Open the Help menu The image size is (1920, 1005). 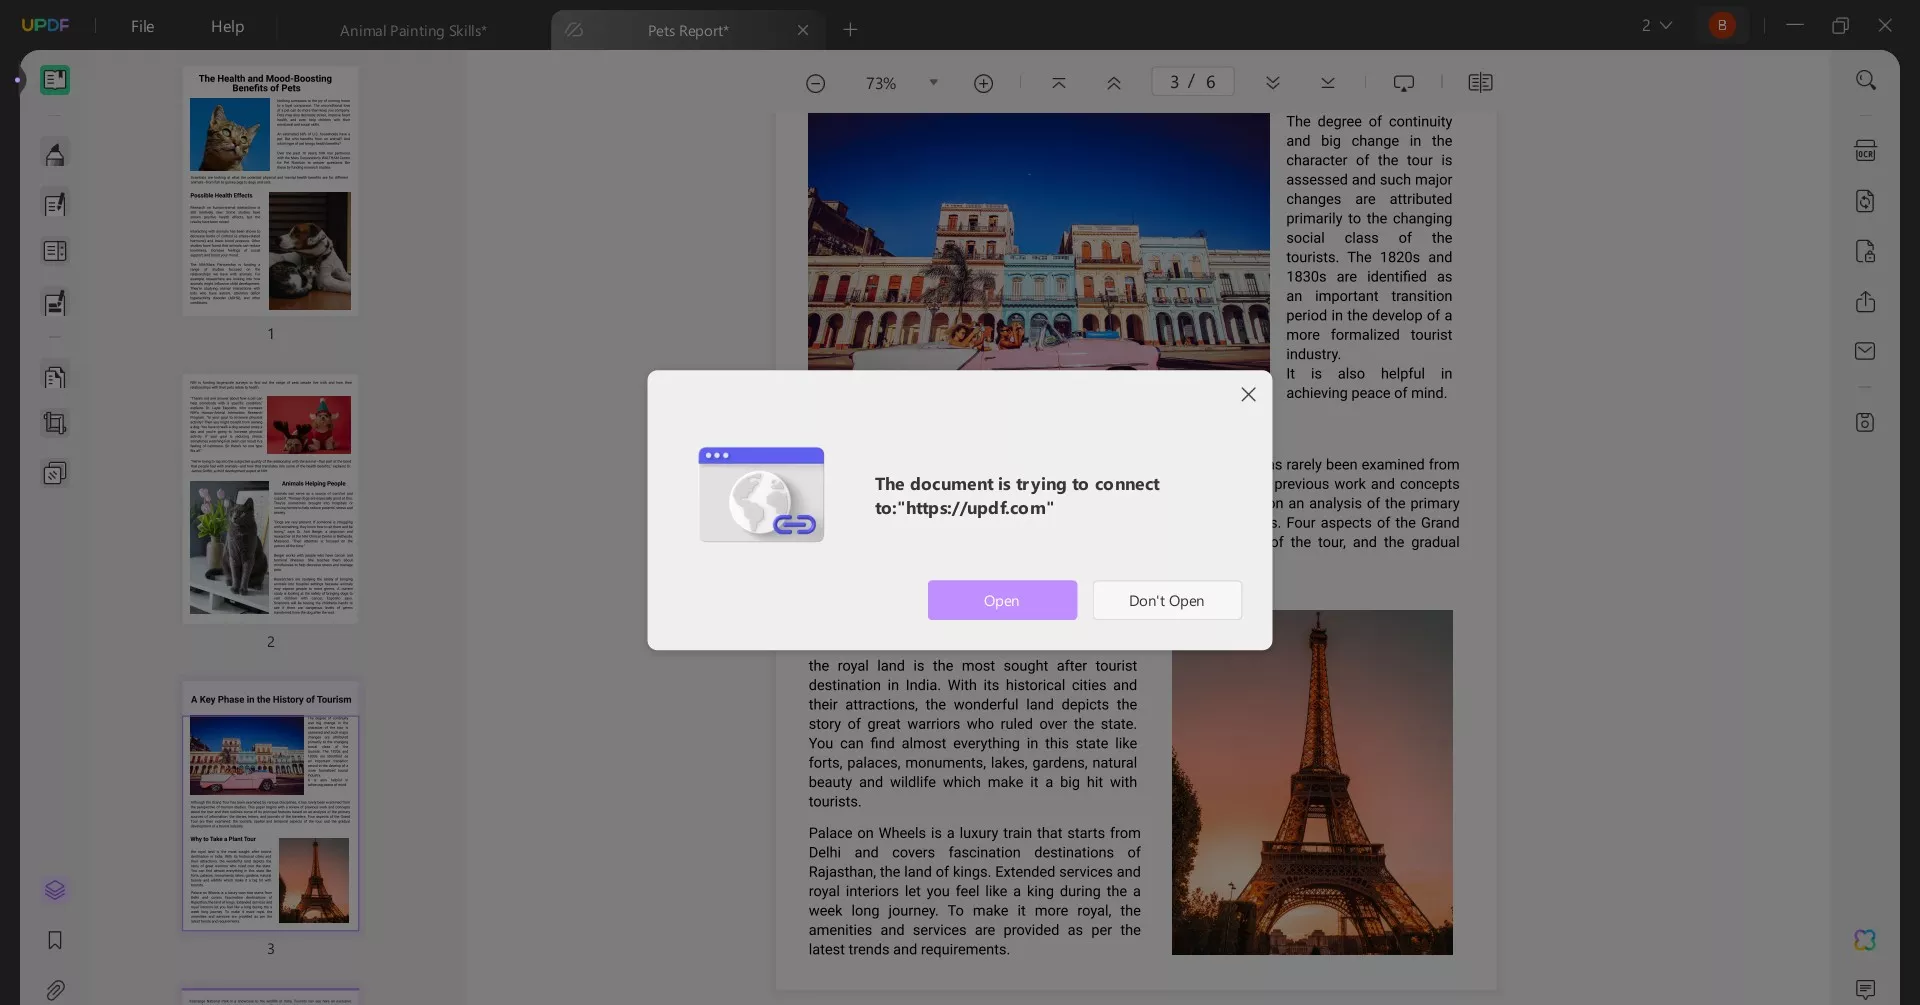point(227,26)
